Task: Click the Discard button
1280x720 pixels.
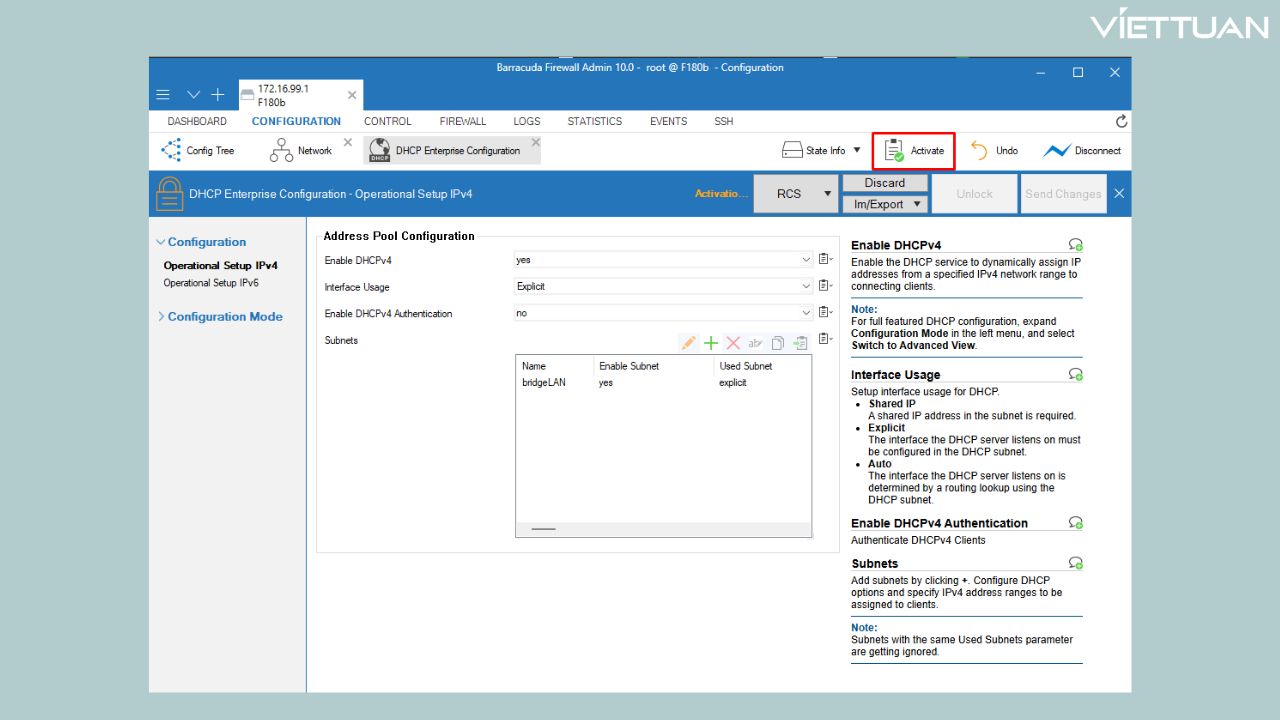Action: pyautogui.click(x=885, y=183)
